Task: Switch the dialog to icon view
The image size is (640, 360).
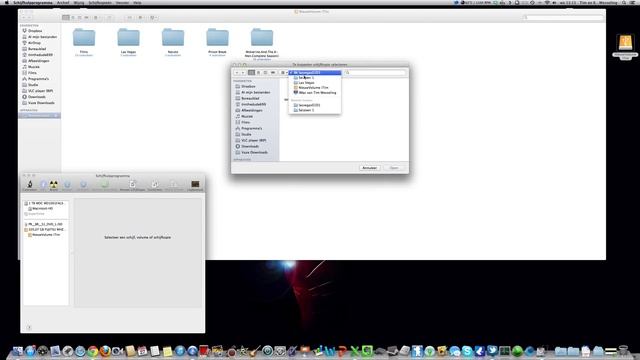Action: pos(251,72)
